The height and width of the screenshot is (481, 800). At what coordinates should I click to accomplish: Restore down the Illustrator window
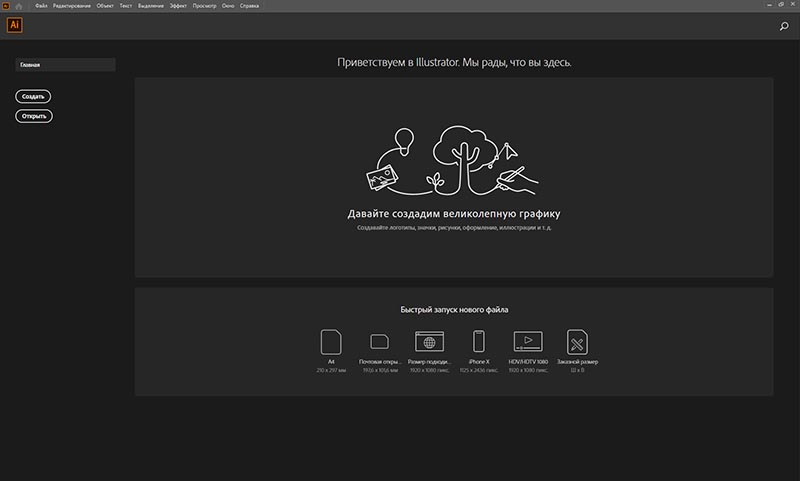(x=781, y=5)
